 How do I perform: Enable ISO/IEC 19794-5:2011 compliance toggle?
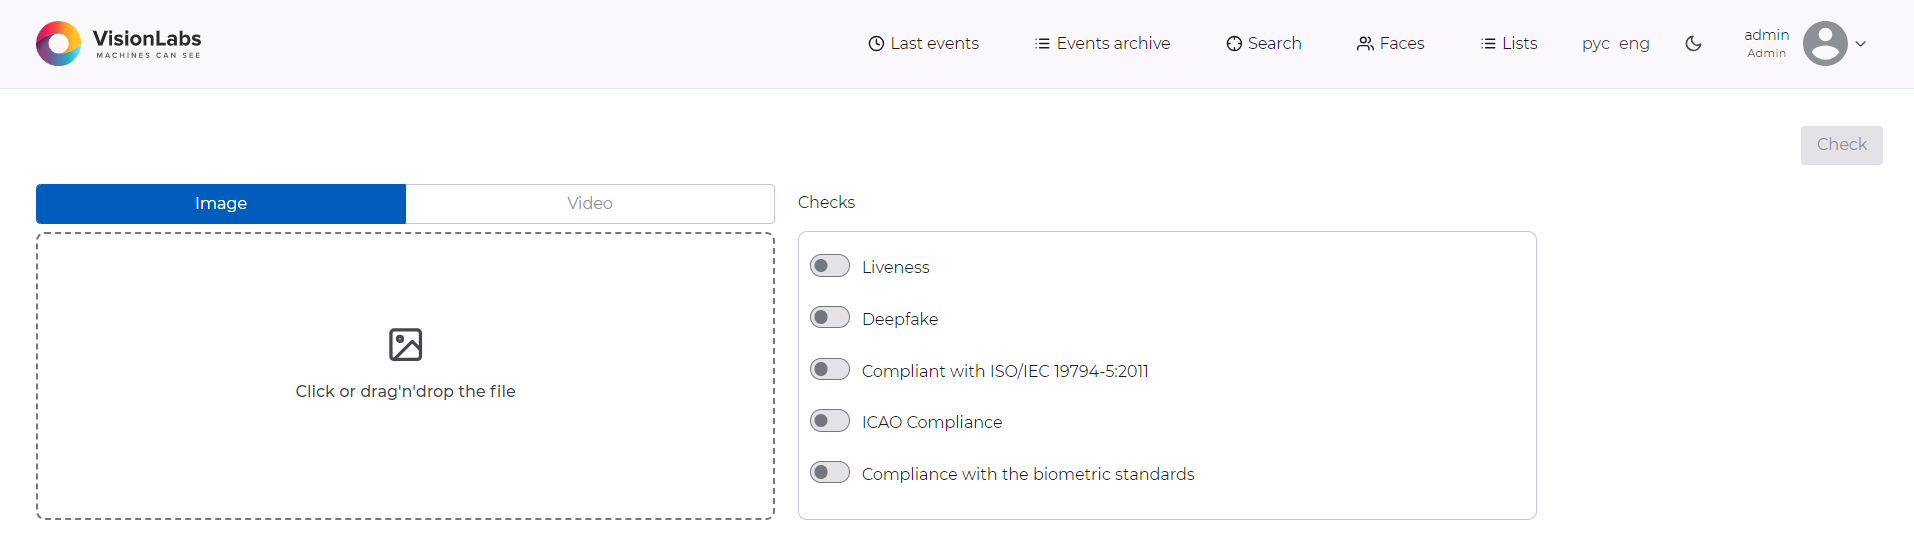(830, 370)
